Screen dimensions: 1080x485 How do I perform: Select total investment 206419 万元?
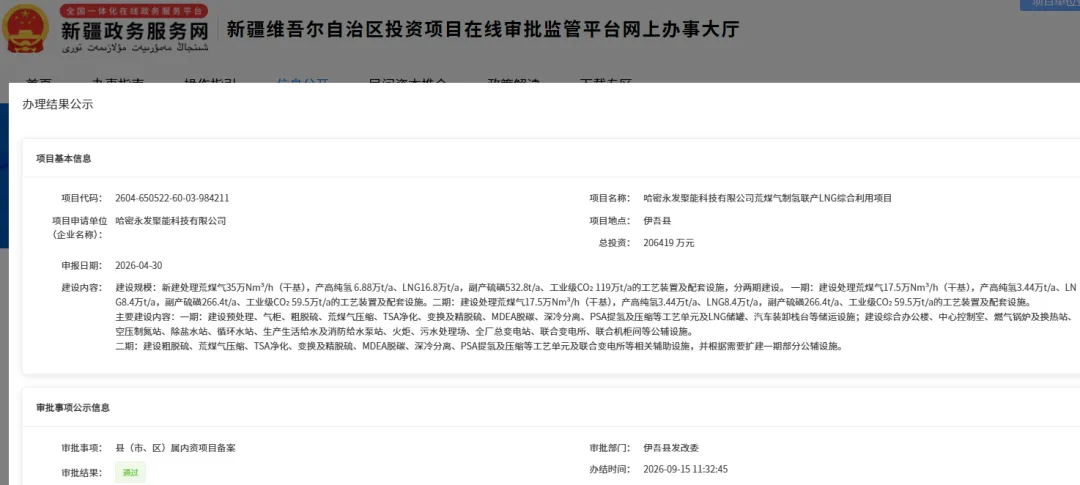click(668, 243)
